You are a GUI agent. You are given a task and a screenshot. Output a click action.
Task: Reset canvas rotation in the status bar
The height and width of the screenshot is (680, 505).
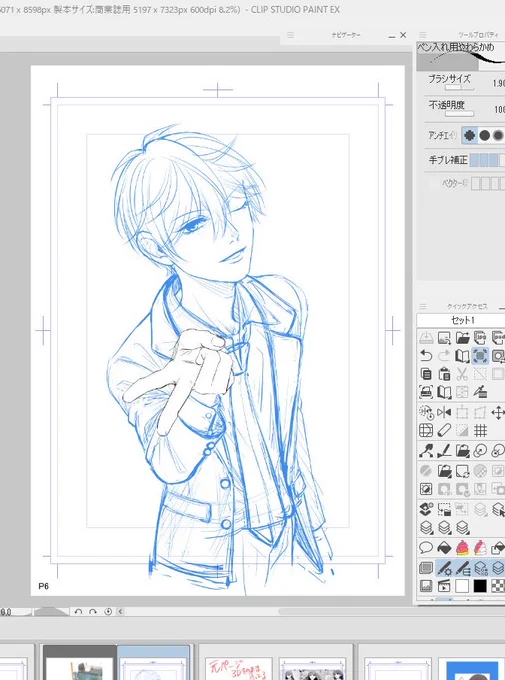[x=108, y=611]
